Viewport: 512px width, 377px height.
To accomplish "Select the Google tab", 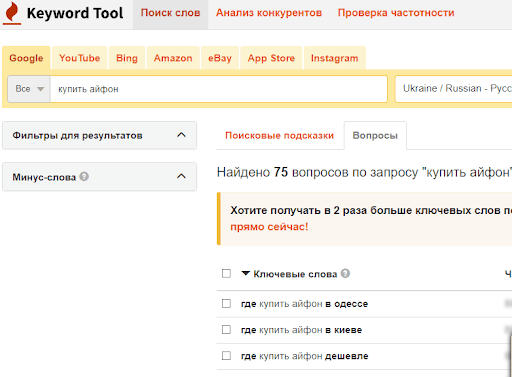I will coord(26,58).
